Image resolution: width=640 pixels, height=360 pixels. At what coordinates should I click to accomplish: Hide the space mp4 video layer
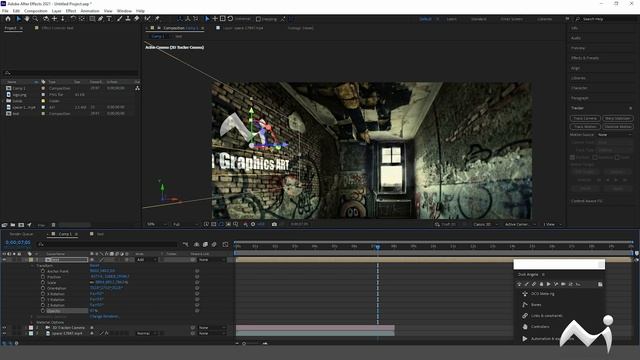(x=4, y=333)
